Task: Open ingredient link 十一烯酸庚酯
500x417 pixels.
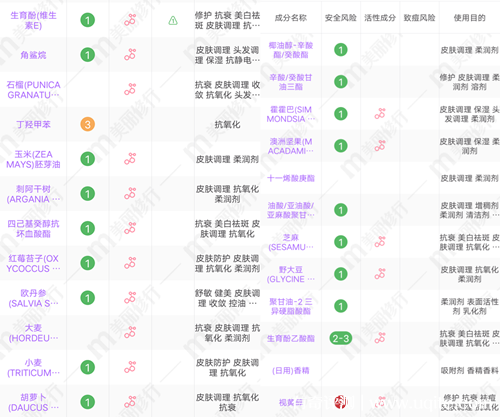Action: [291, 178]
